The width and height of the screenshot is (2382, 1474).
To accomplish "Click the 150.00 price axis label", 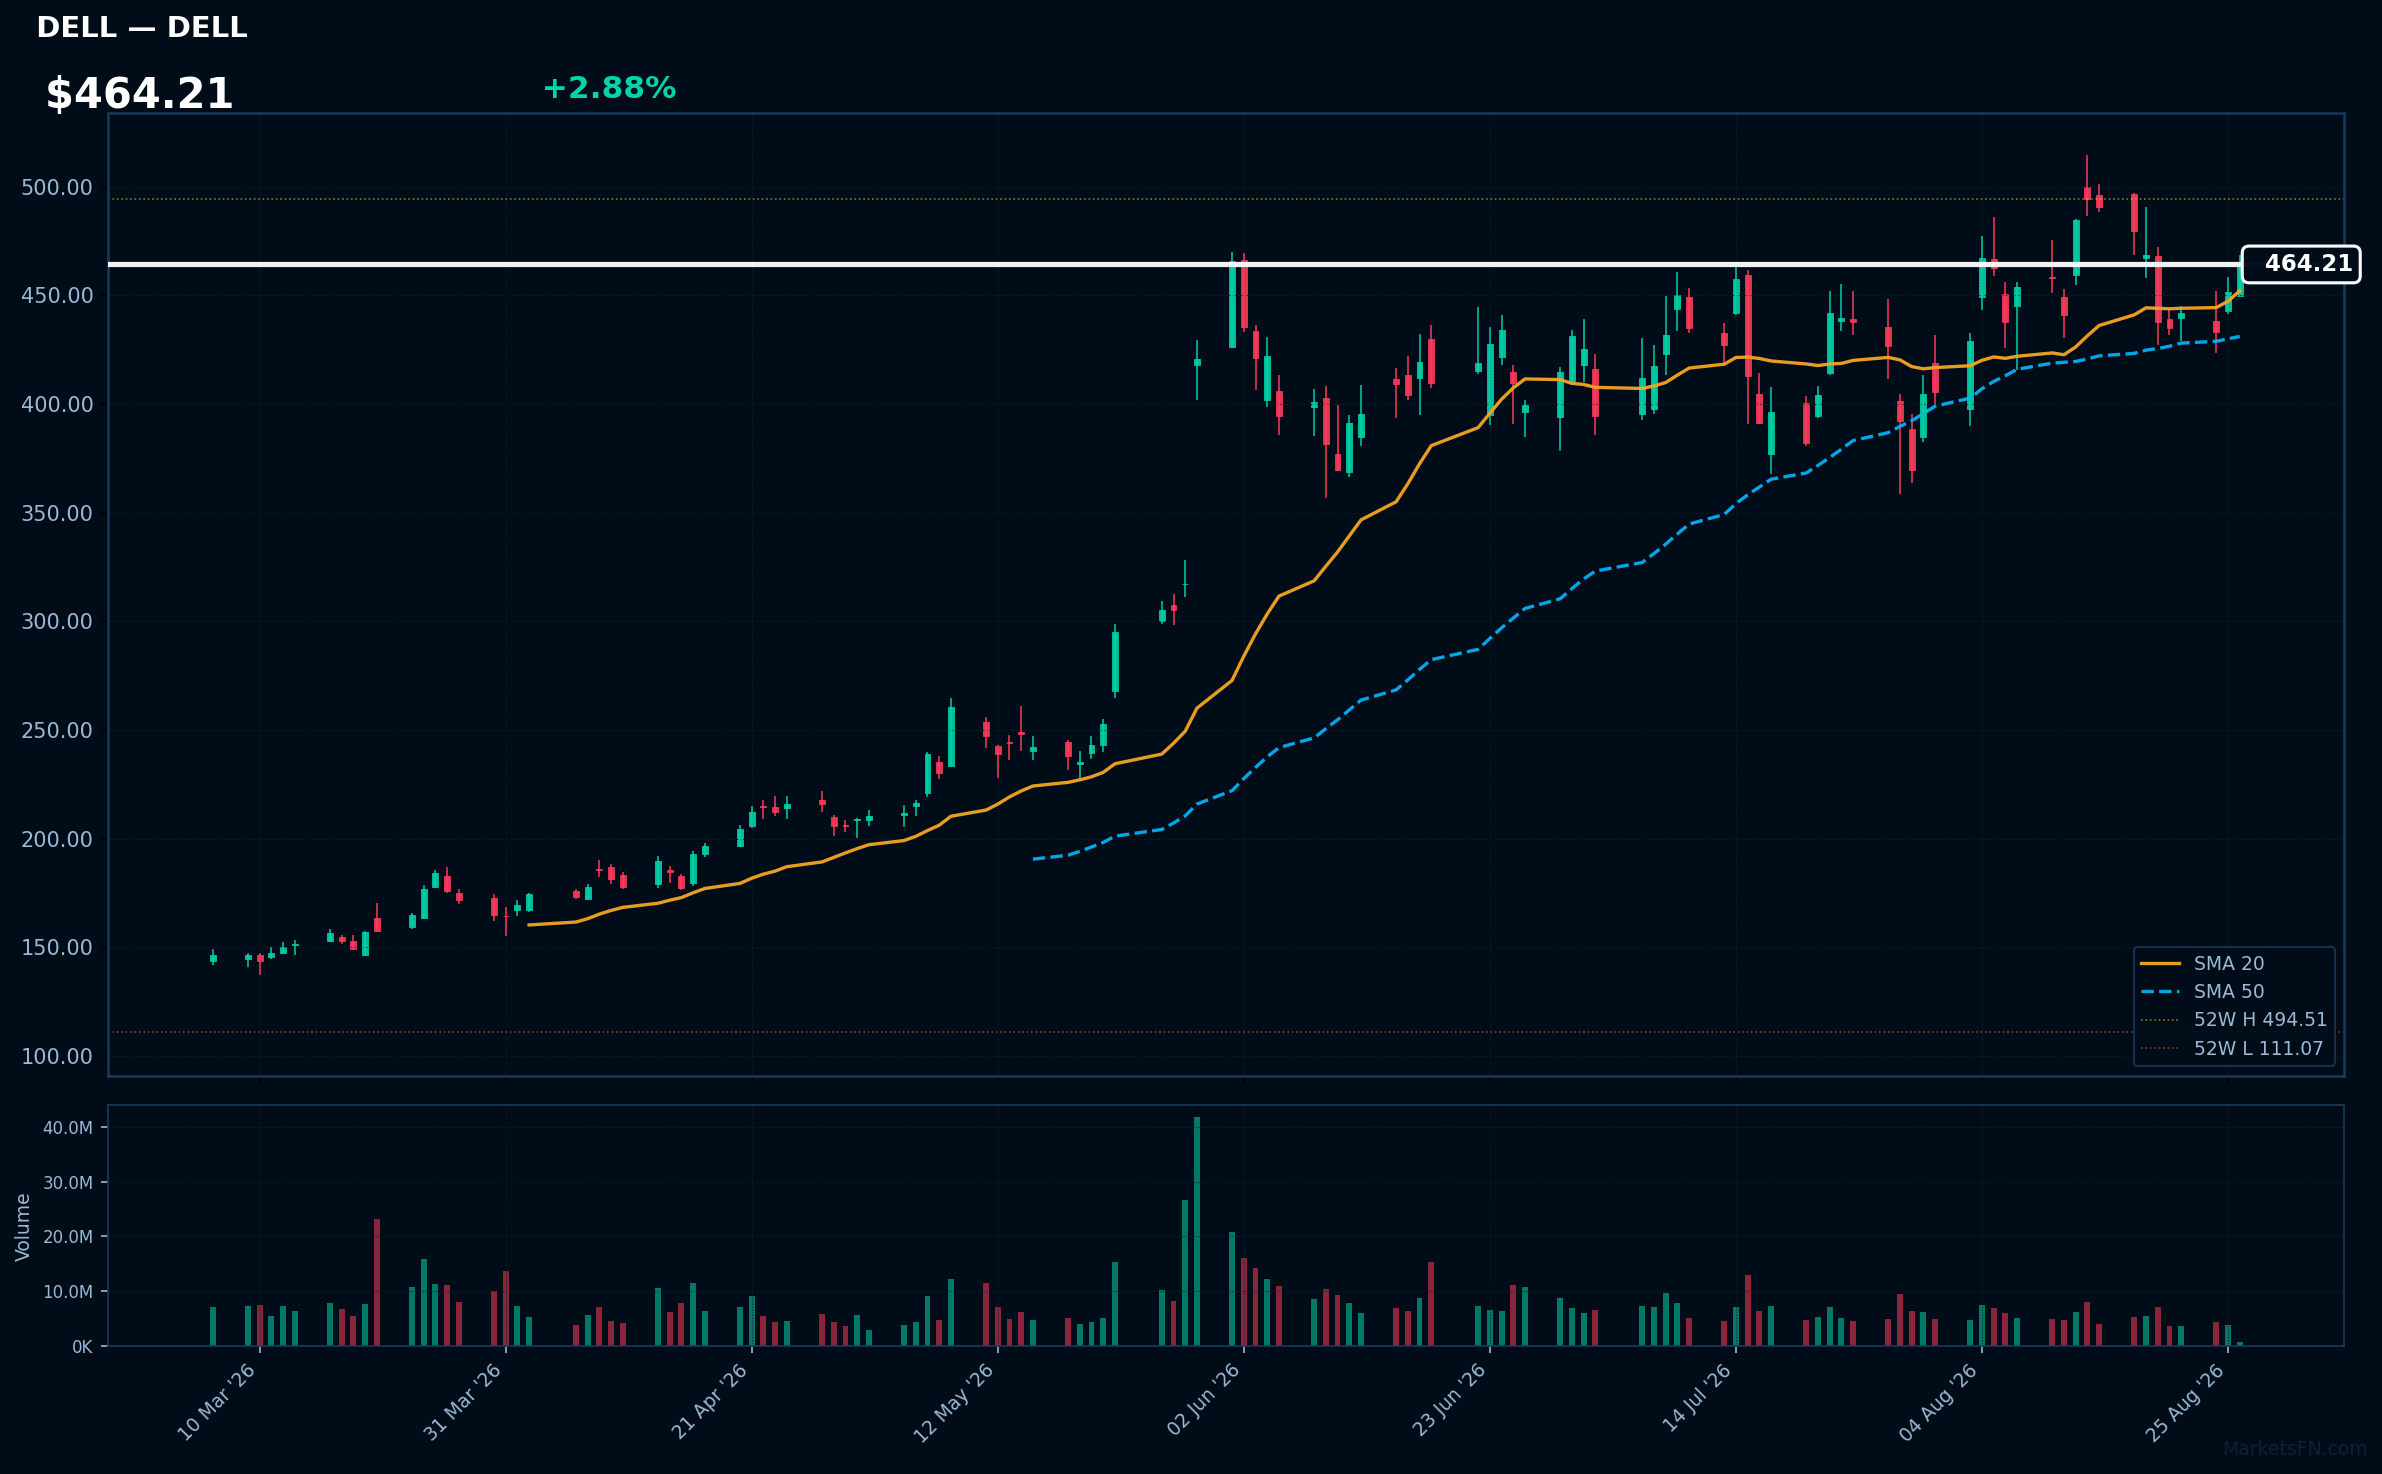I will coord(57,948).
